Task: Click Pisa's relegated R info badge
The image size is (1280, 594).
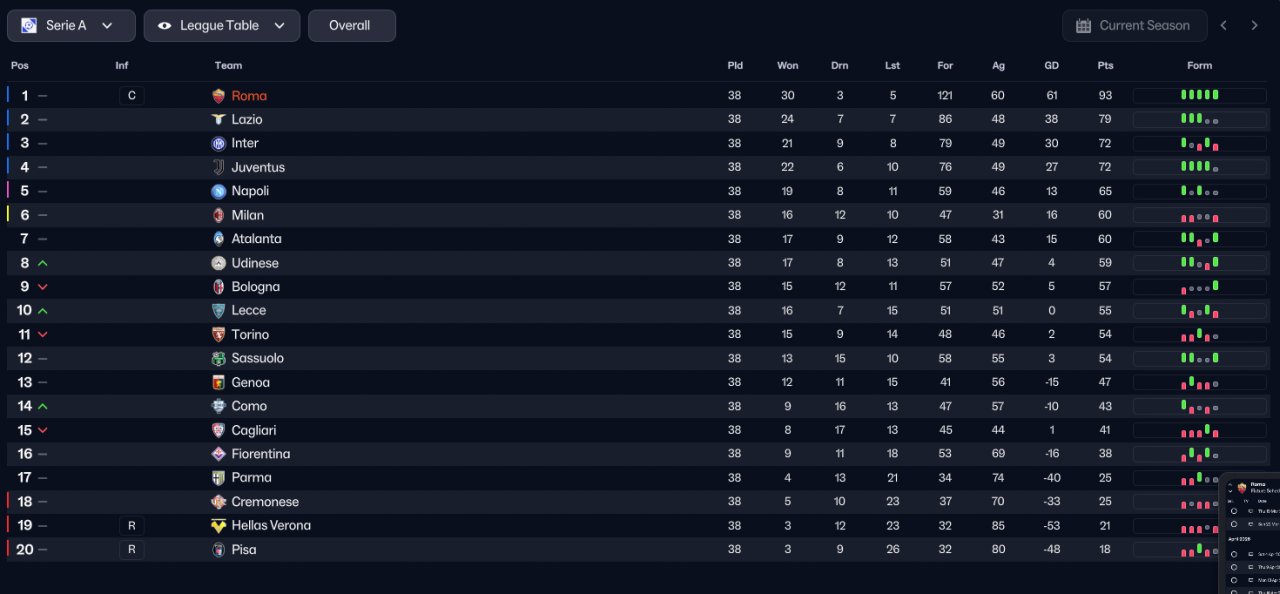Action: (x=131, y=550)
